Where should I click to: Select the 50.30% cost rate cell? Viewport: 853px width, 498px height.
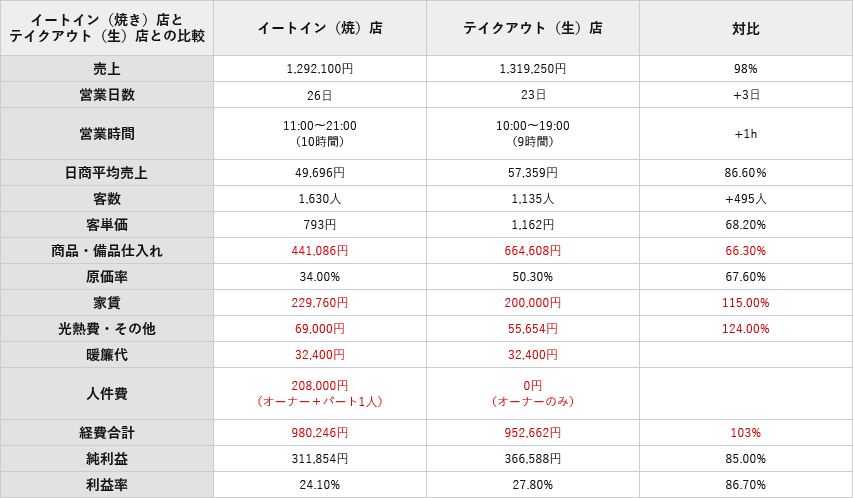coord(533,277)
